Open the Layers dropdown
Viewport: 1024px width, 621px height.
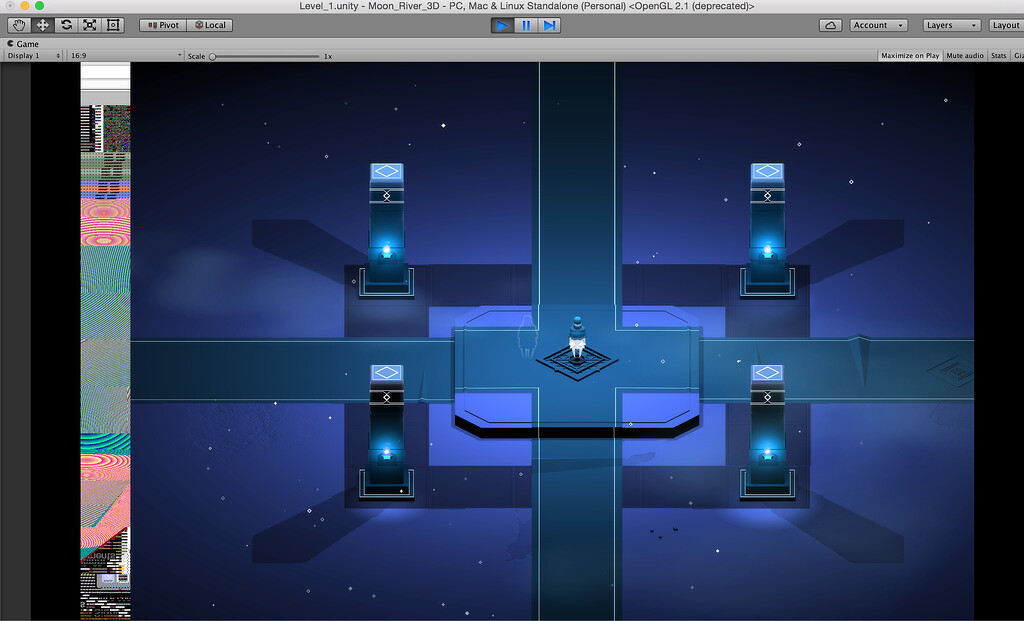click(x=949, y=25)
